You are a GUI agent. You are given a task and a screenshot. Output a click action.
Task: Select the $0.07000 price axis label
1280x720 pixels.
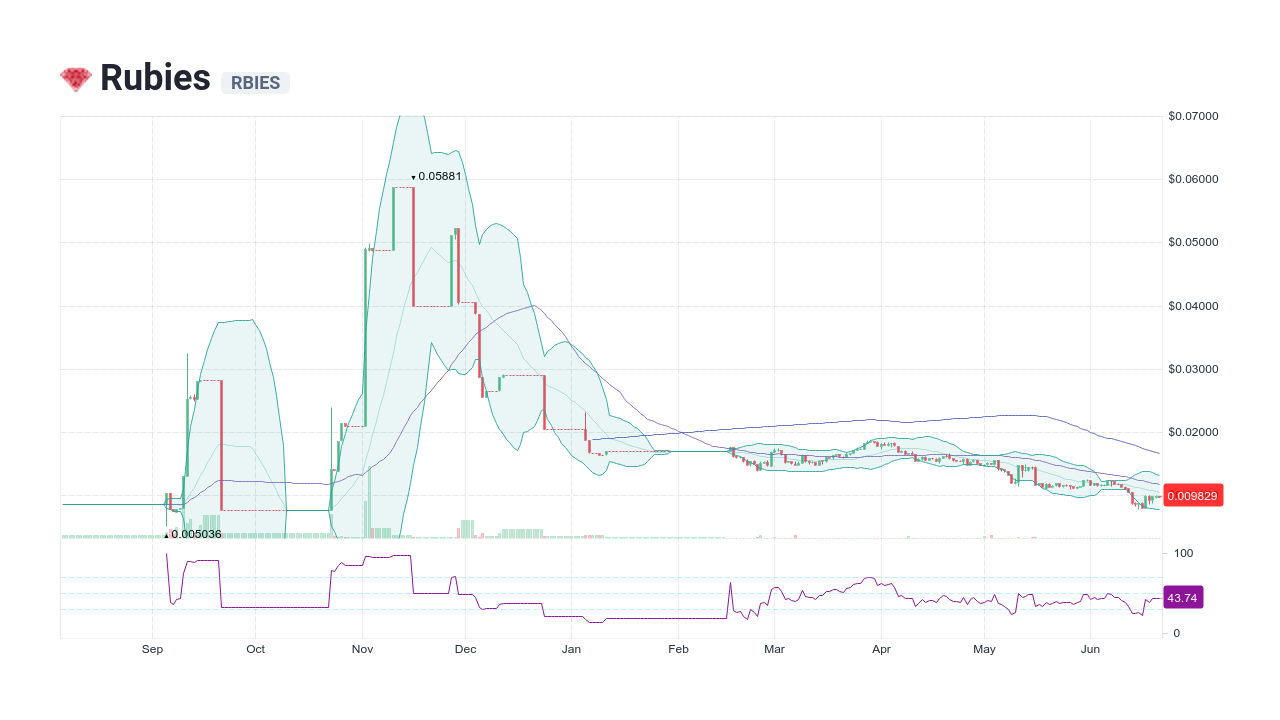[x=1192, y=116]
